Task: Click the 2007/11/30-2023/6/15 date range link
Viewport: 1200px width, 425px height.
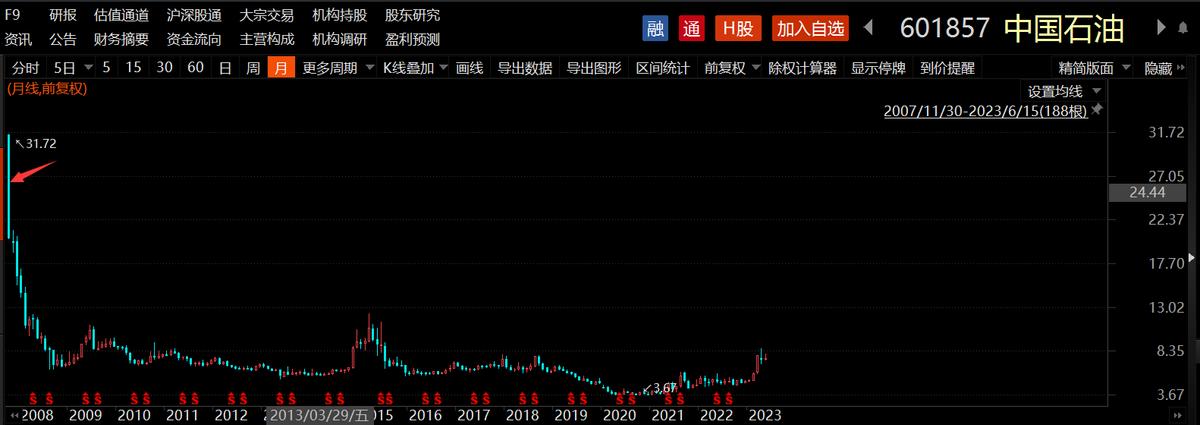Action: pyautogui.click(x=986, y=109)
